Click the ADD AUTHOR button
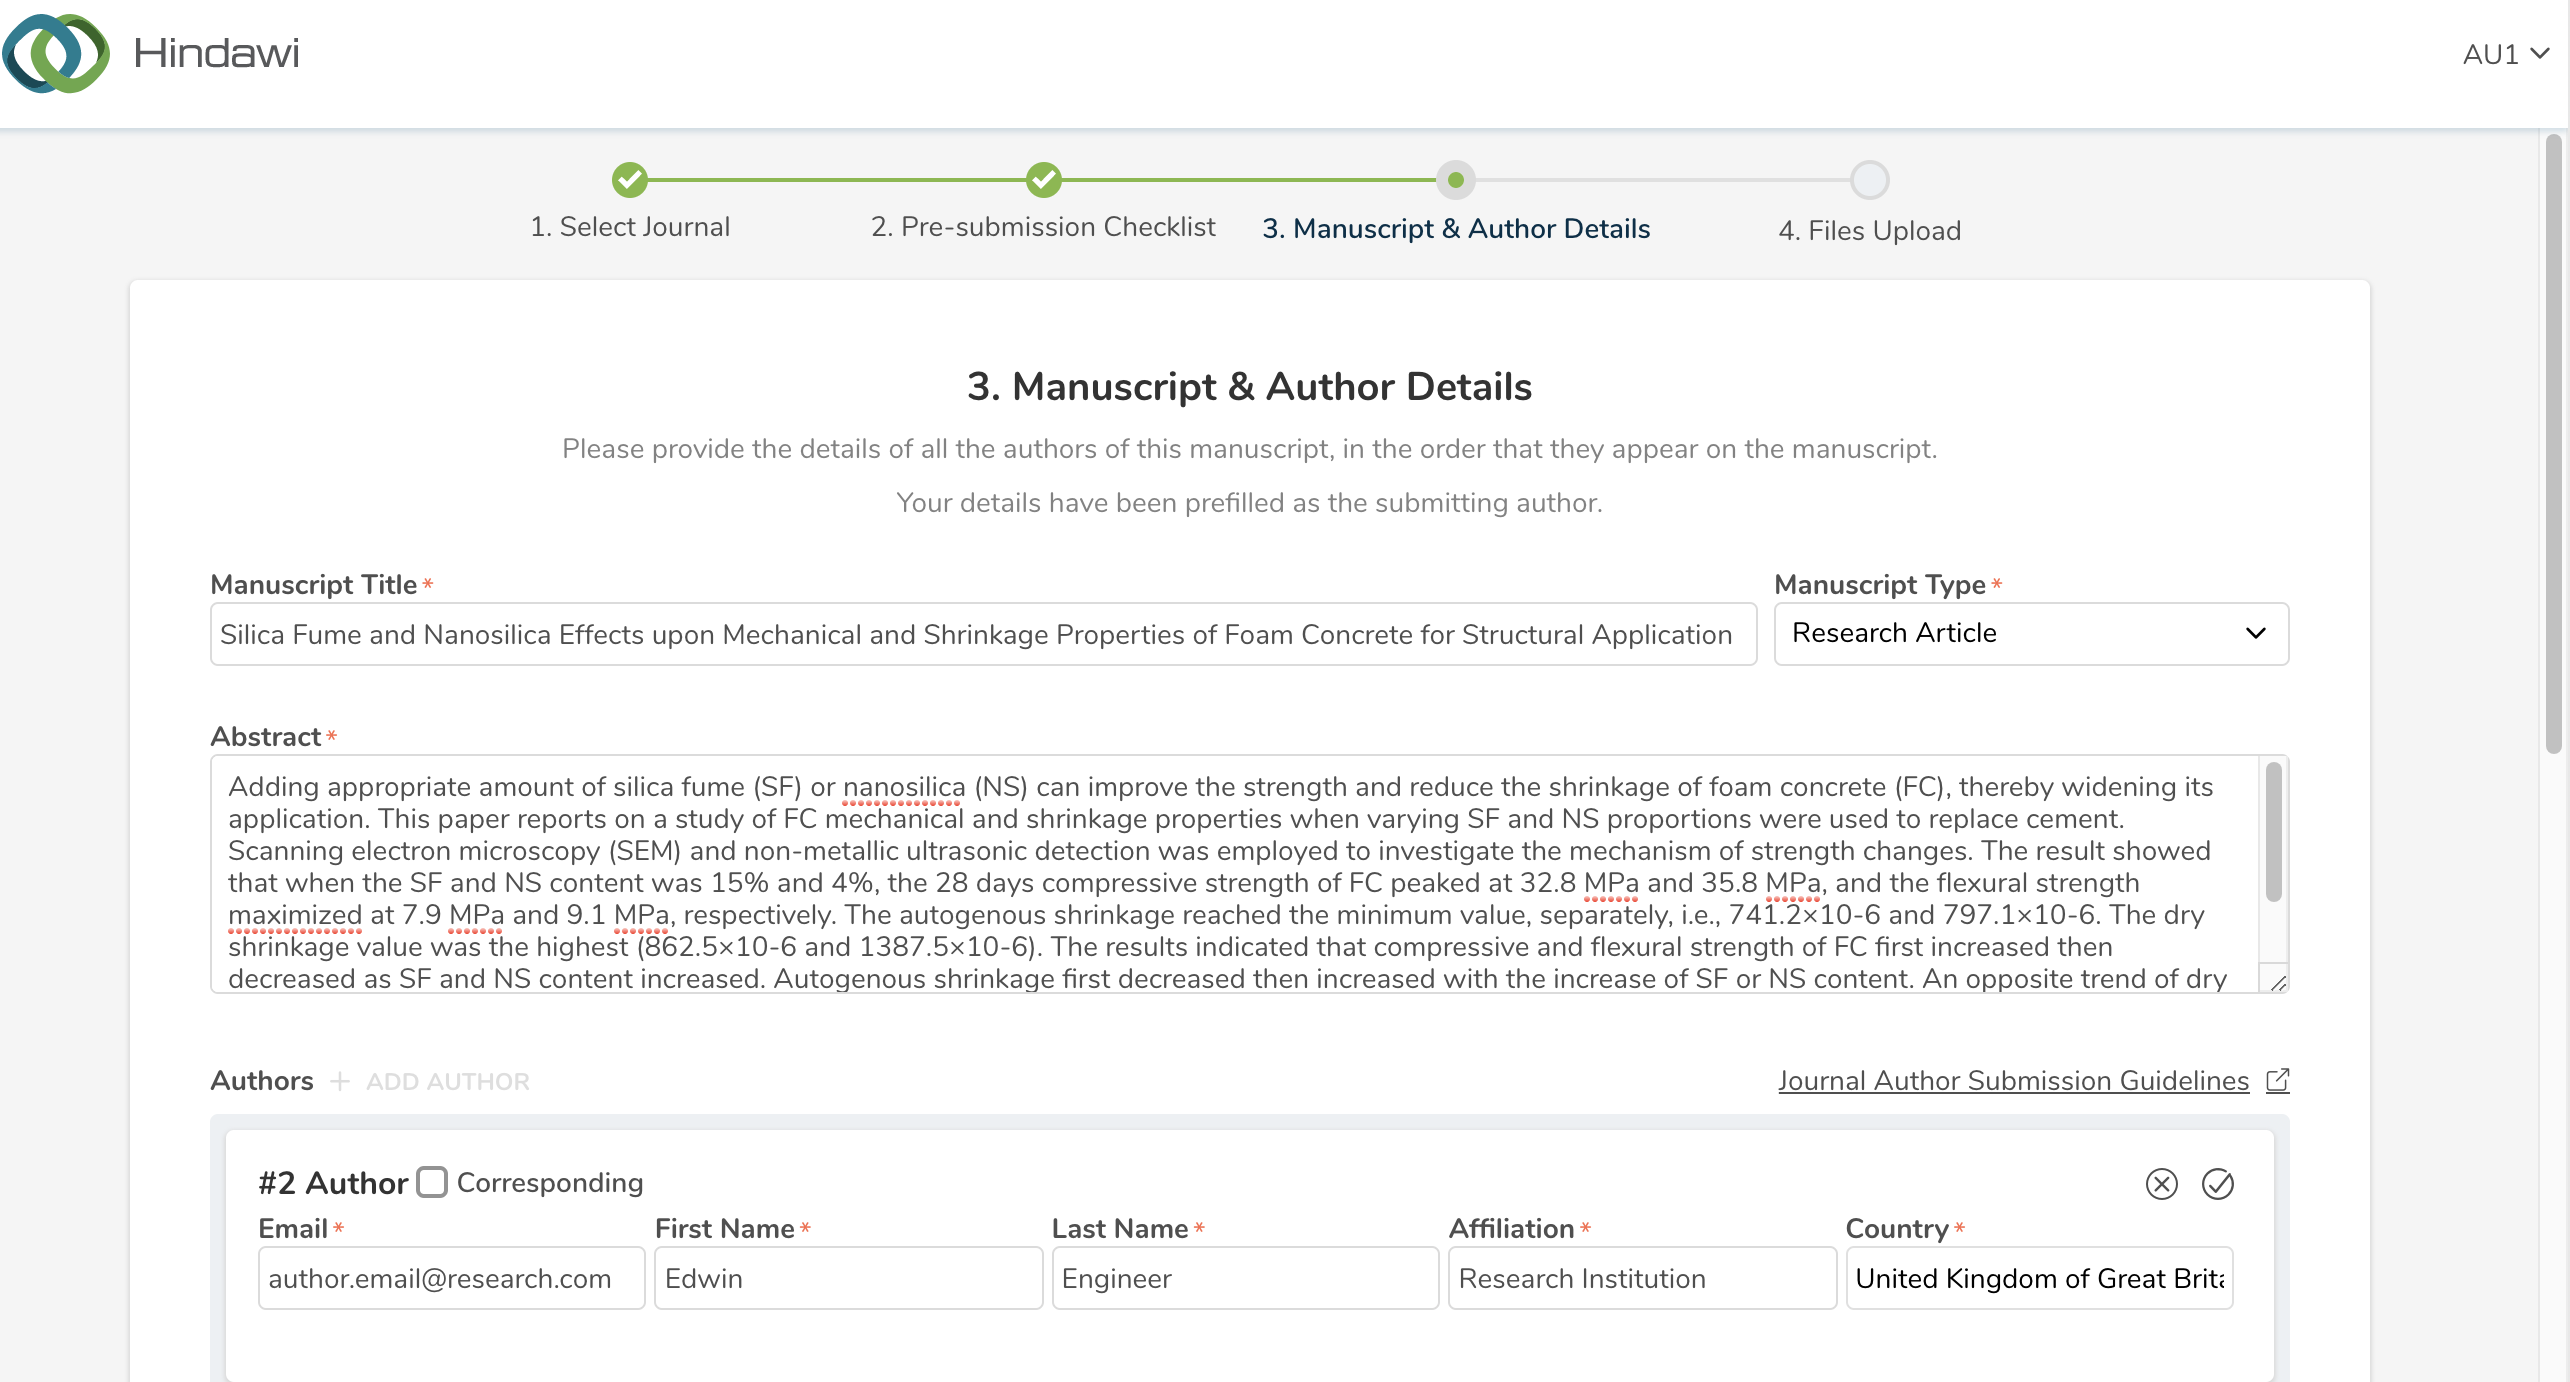 [447, 1082]
